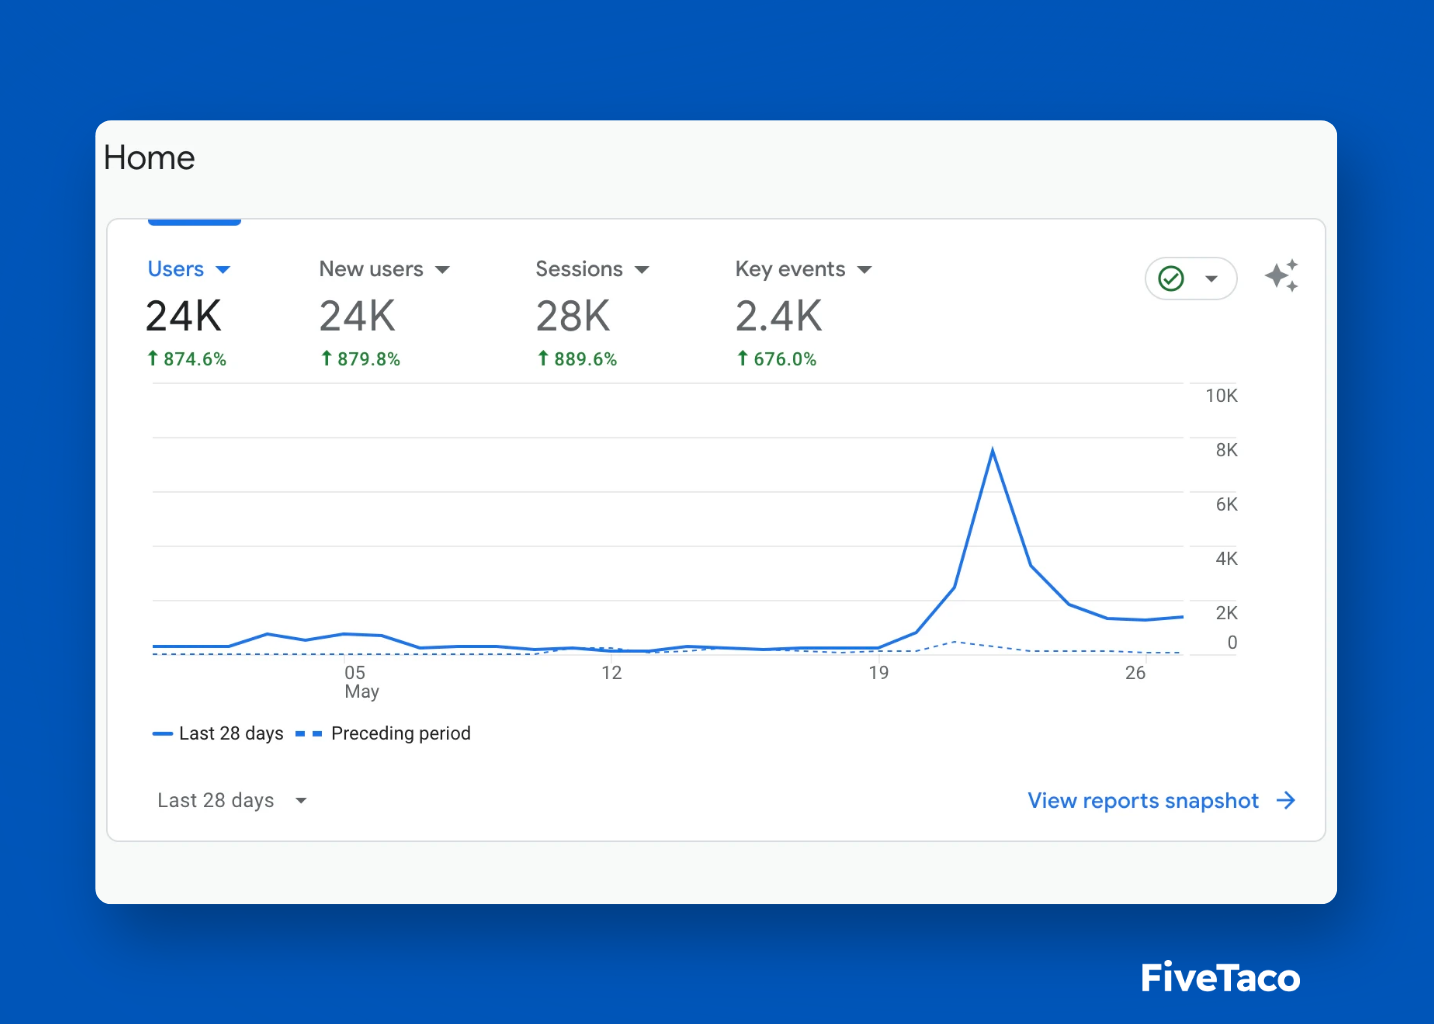Click the Preceding period legend entry

[x=383, y=733]
